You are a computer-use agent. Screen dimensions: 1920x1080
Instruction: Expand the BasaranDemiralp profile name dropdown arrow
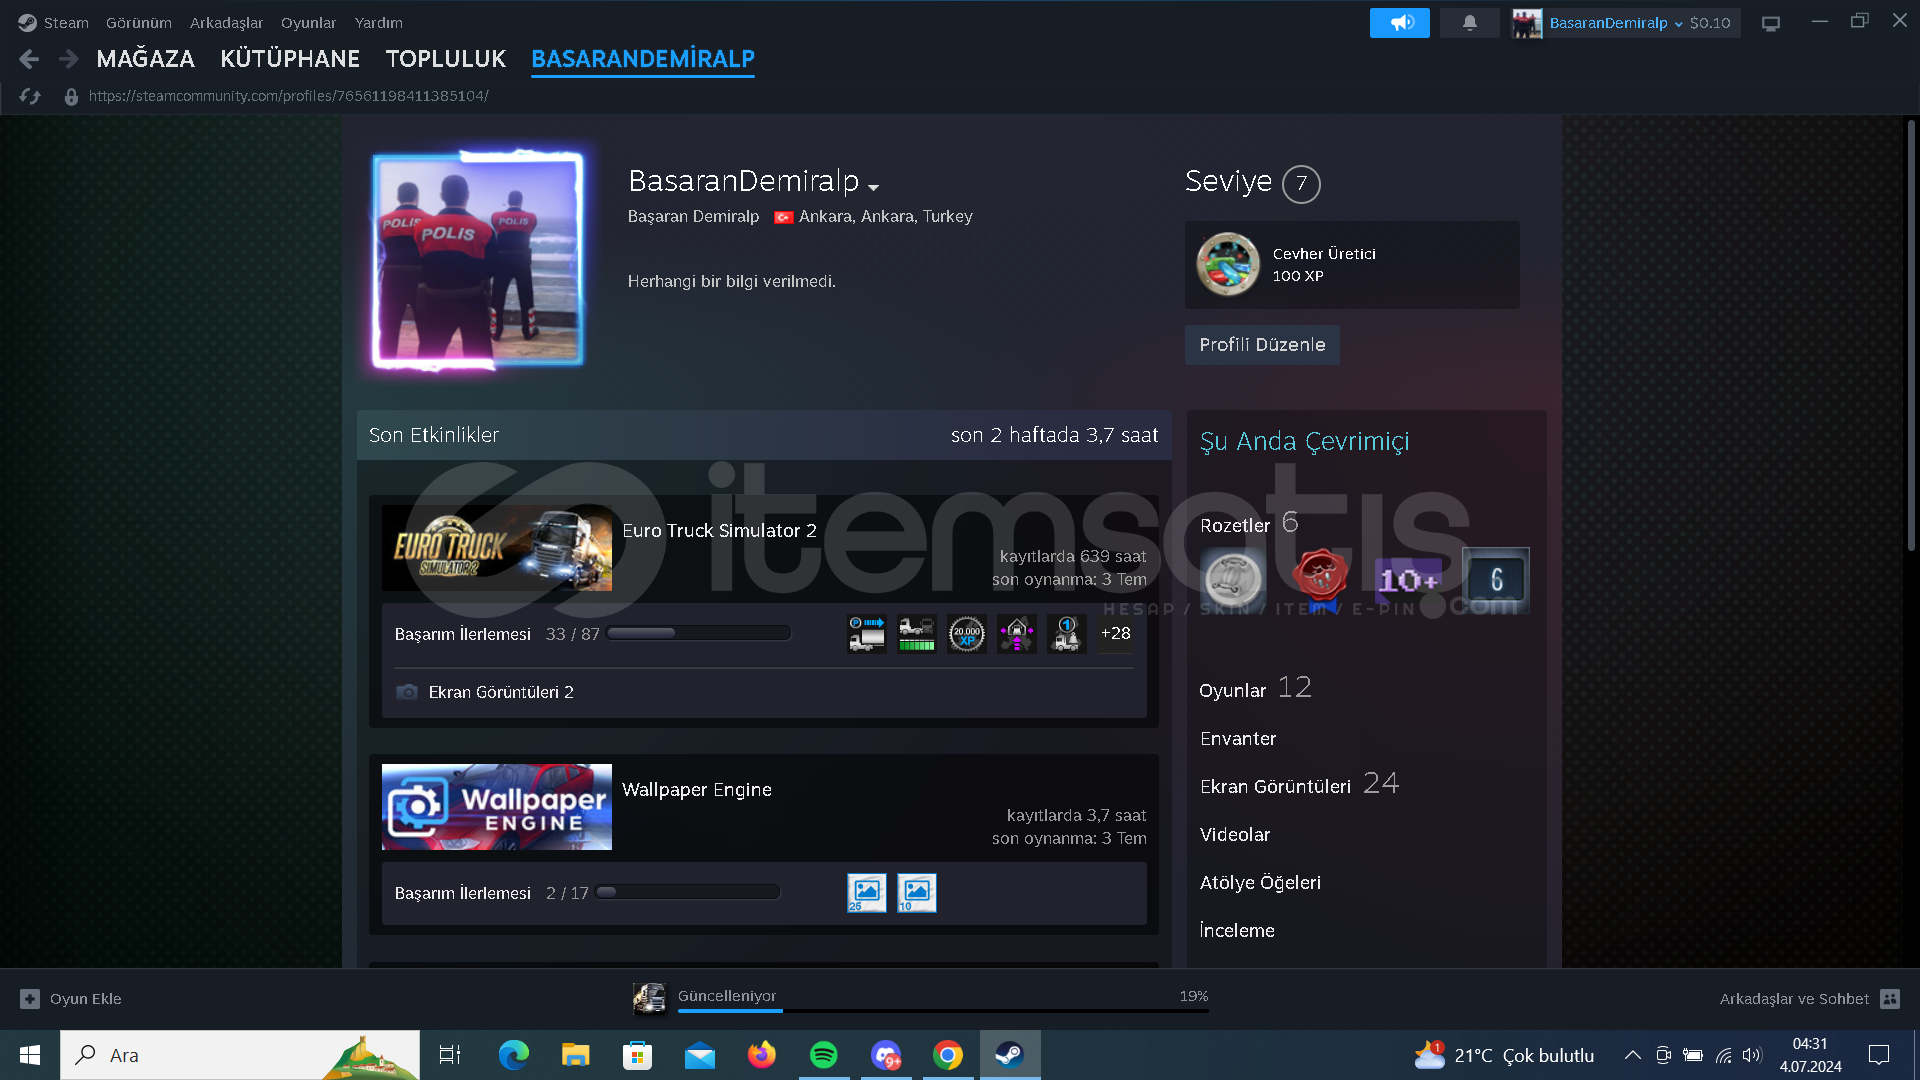pyautogui.click(x=873, y=187)
